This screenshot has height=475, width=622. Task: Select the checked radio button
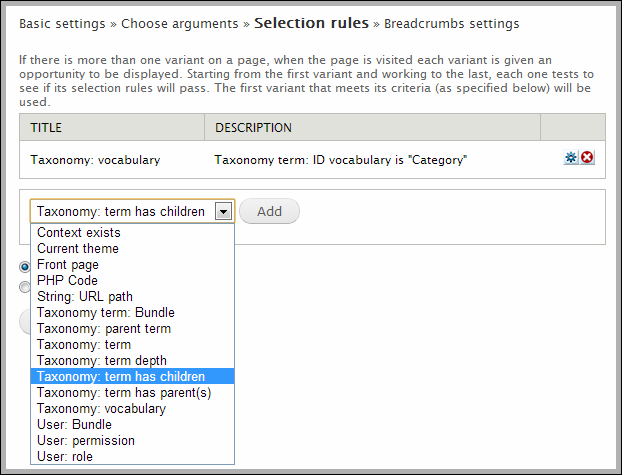pyautogui.click(x=25, y=267)
